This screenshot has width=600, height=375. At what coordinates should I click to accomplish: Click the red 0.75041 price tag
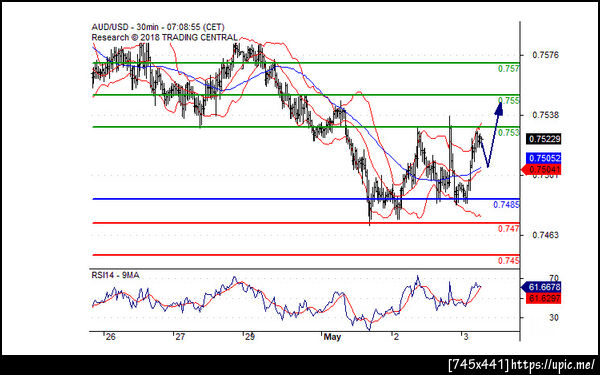coord(541,170)
